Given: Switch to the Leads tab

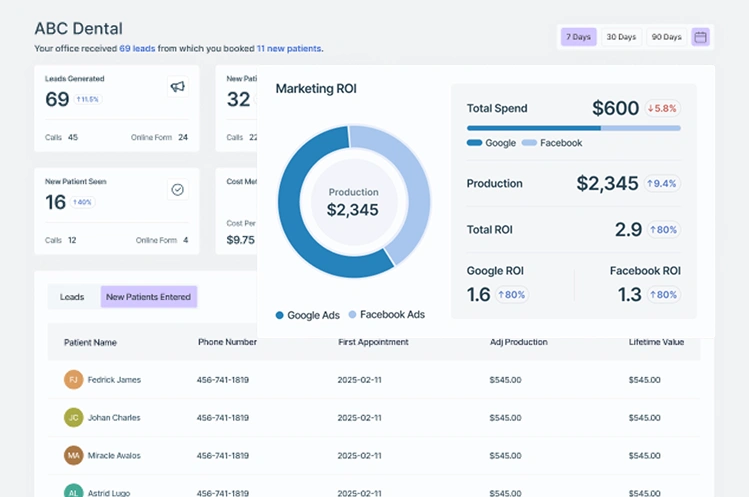Looking at the screenshot, I should coord(72,297).
